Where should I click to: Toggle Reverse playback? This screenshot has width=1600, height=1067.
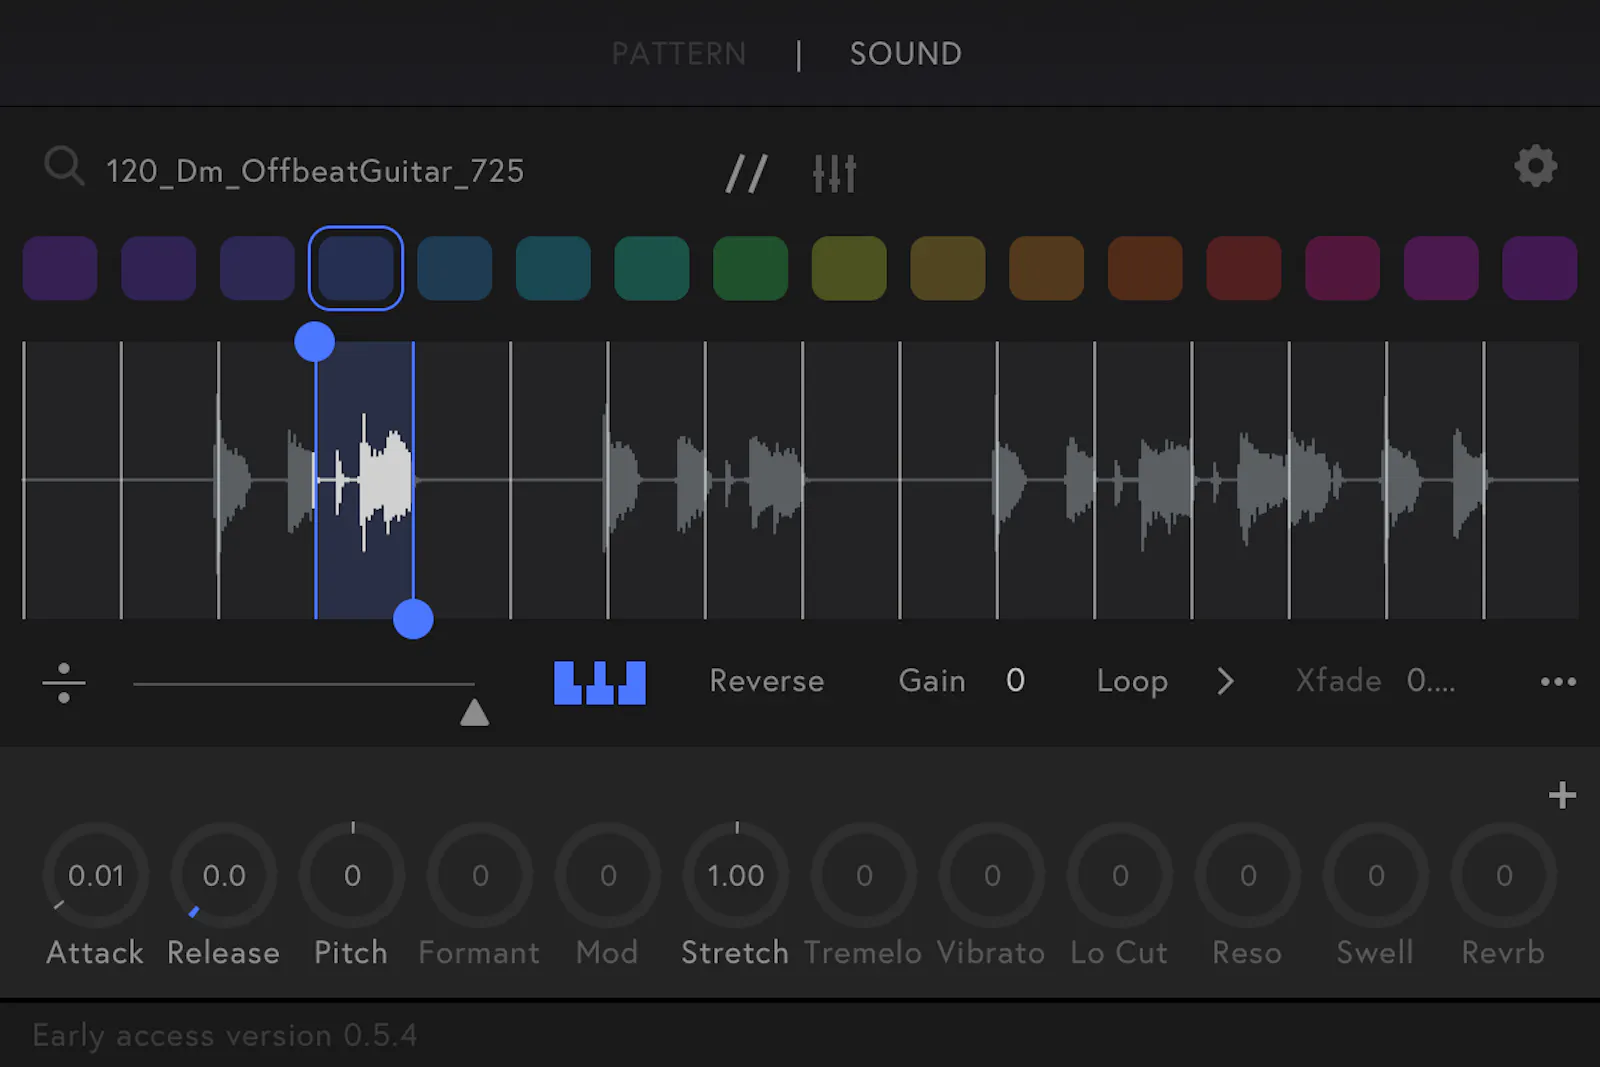click(x=767, y=681)
